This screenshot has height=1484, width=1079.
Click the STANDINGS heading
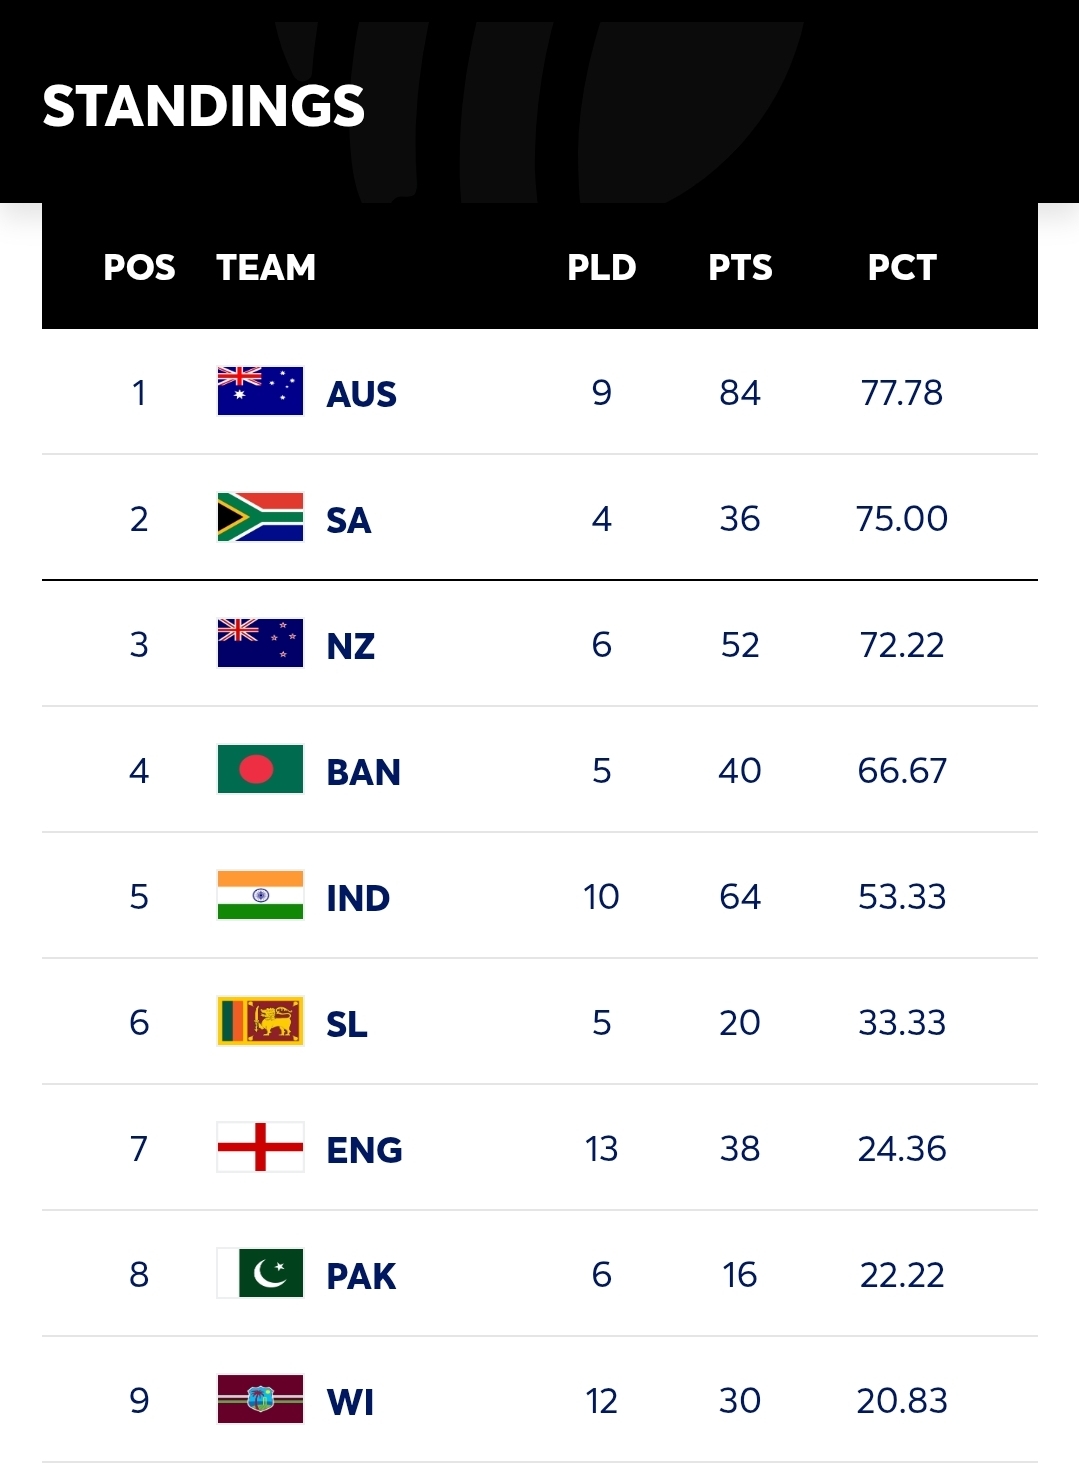click(204, 106)
